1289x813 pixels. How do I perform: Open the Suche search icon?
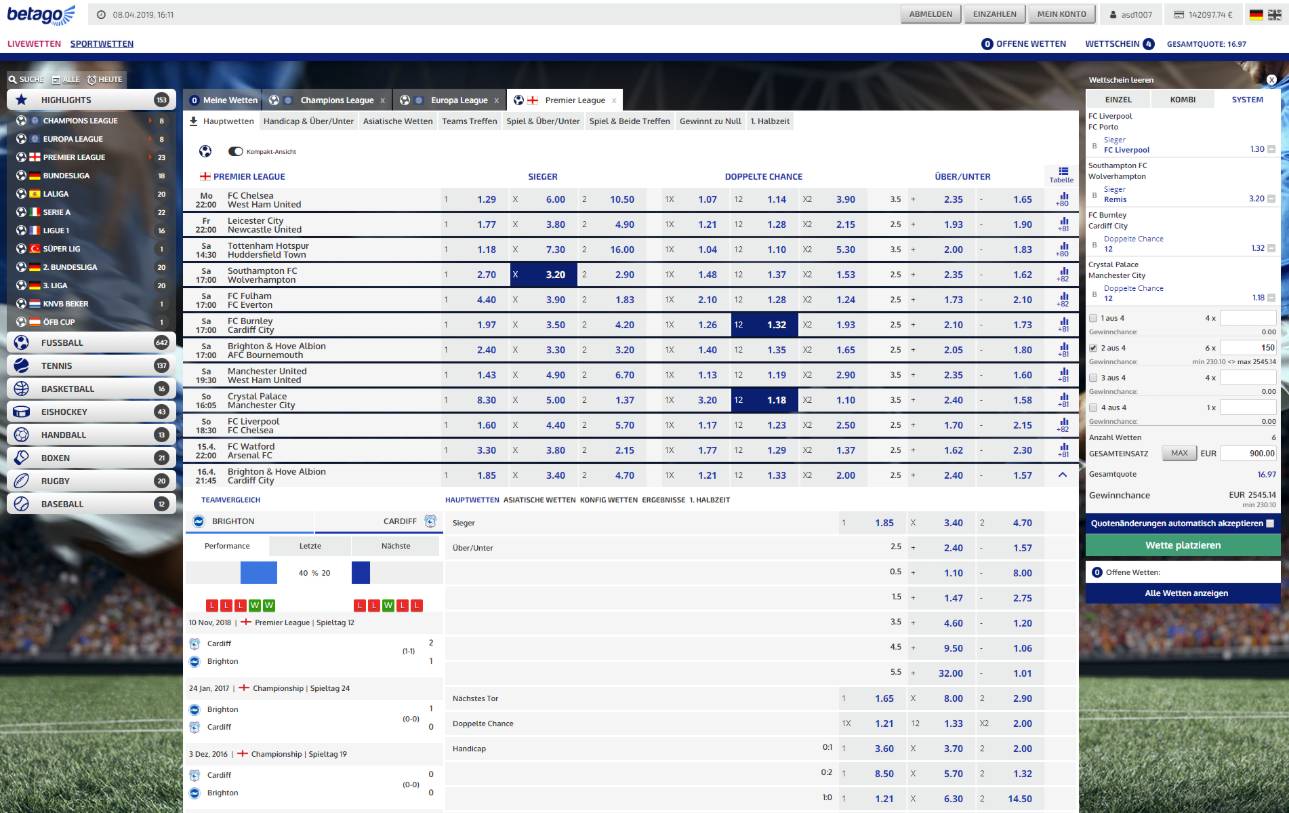(12, 79)
